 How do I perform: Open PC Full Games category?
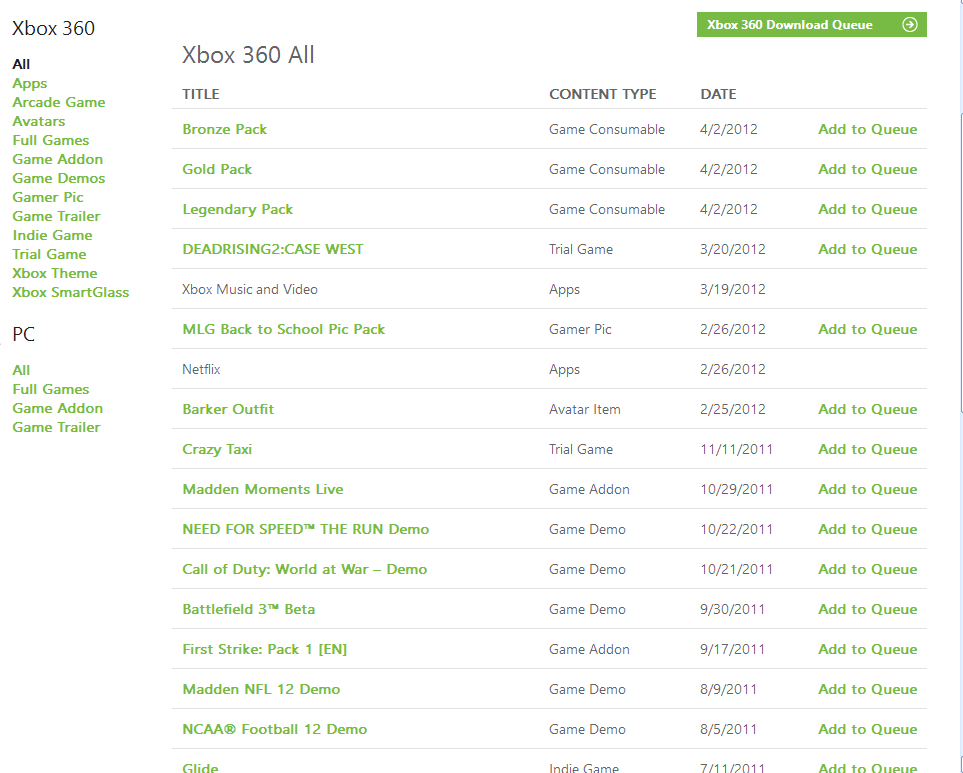pos(50,389)
